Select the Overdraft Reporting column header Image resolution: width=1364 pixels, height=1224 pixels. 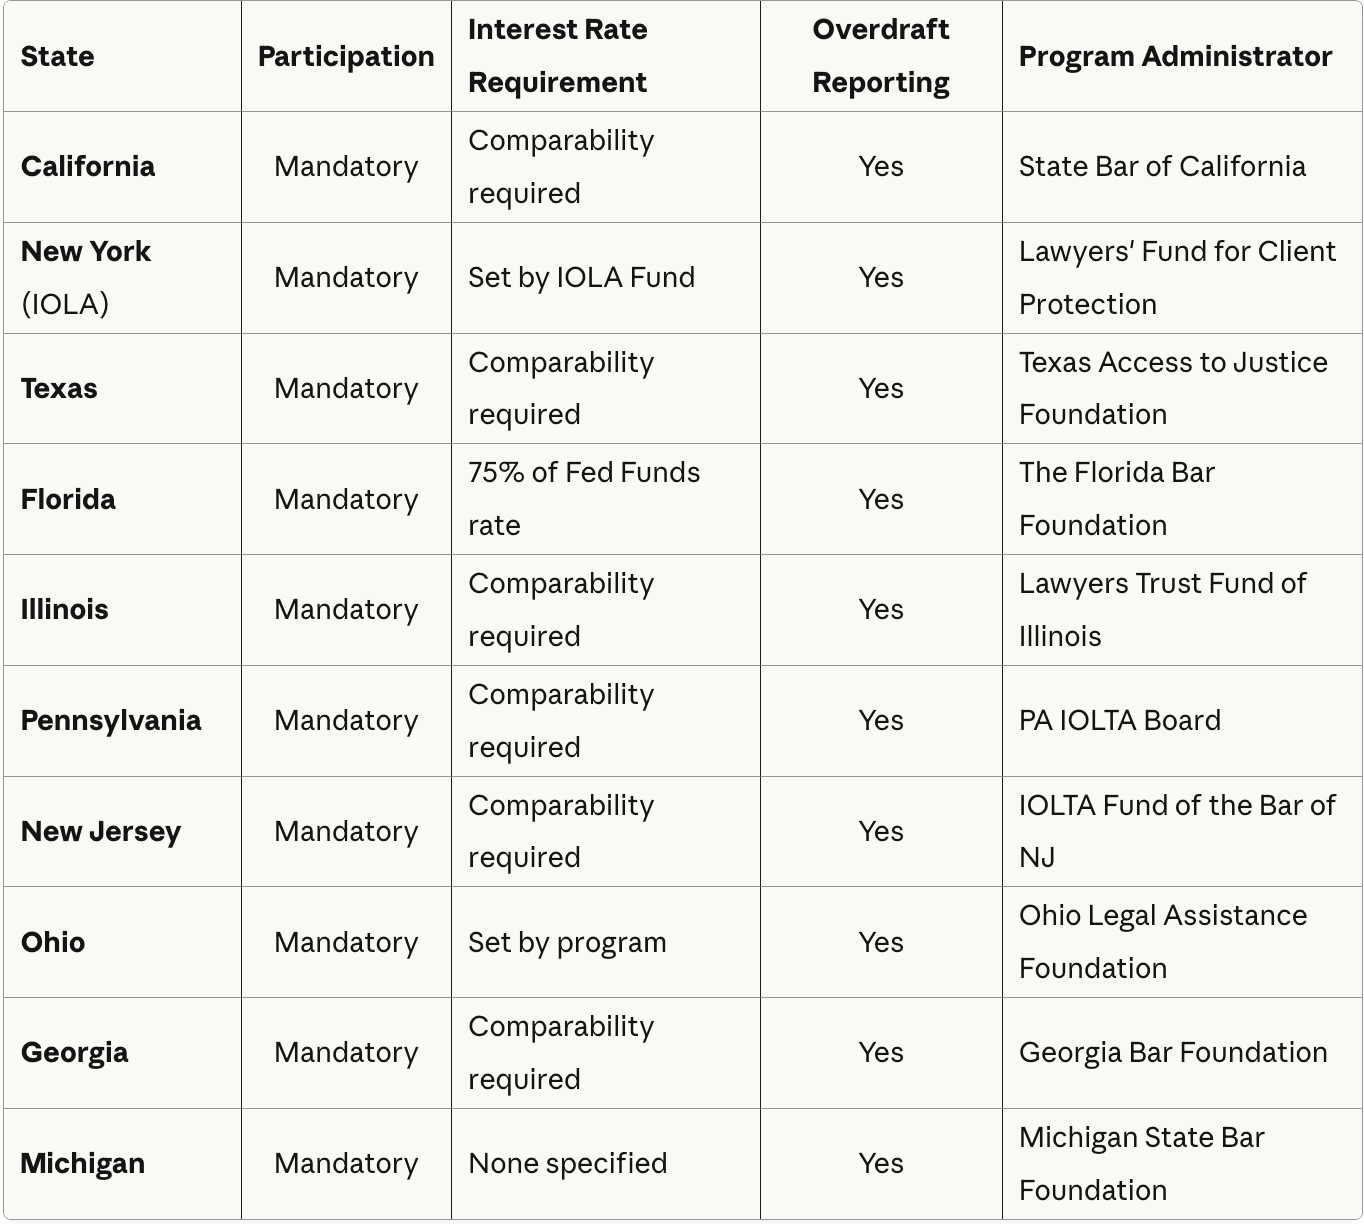881,56
